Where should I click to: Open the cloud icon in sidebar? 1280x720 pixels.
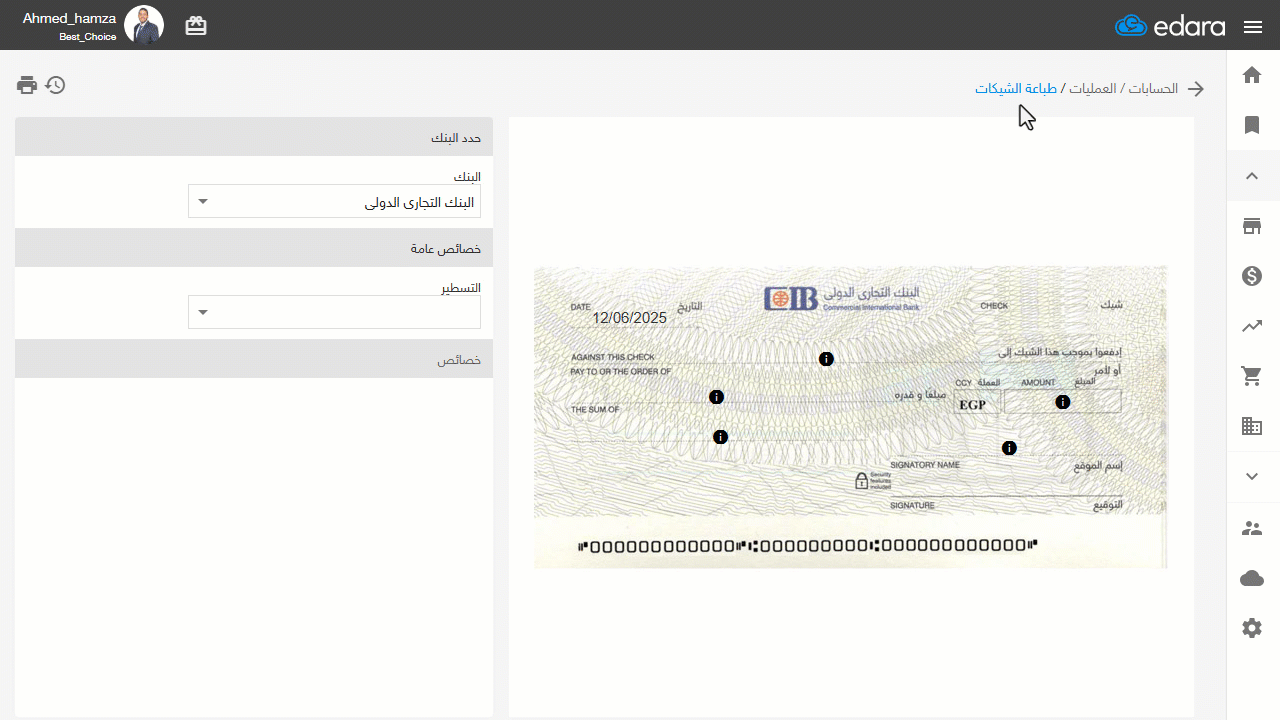tap(1252, 578)
